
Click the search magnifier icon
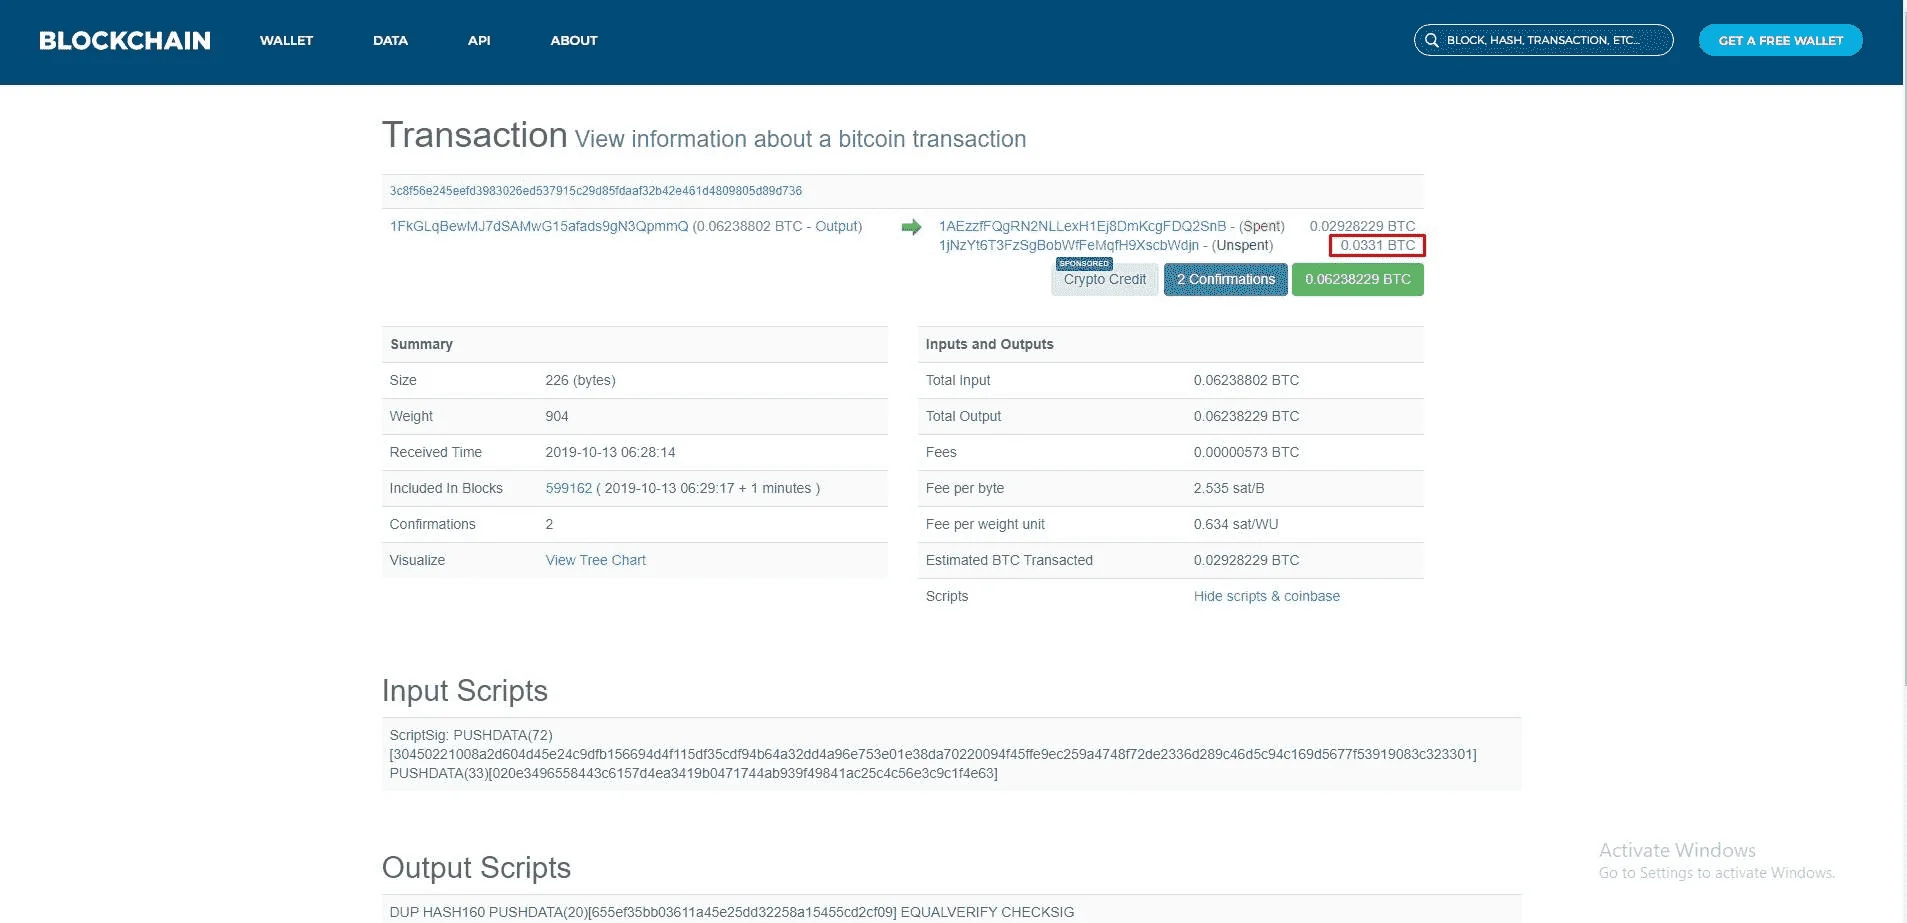coord(1432,40)
